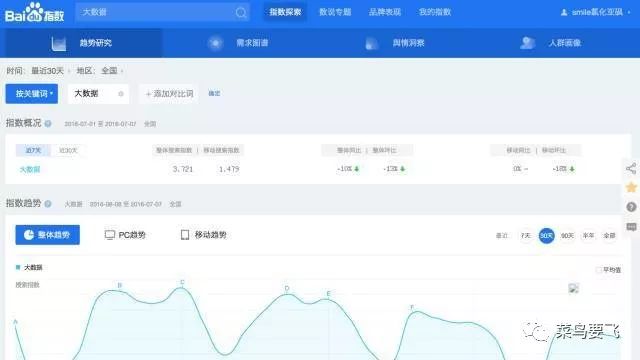640x360 pixels.
Task: Click the share icon on the right sidebar
Action: pos(631,168)
